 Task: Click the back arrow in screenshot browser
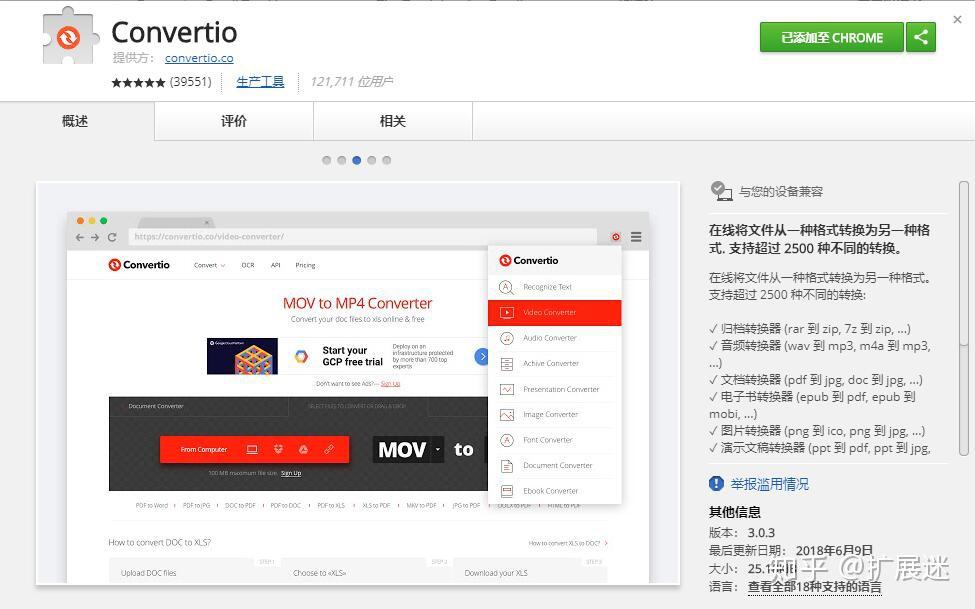click(80, 237)
